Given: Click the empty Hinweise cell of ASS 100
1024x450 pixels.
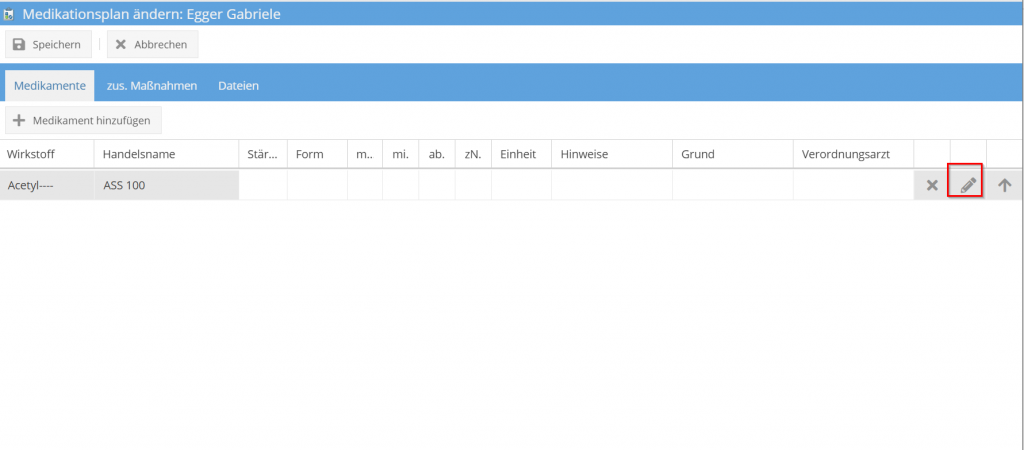Looking at the screenshot, I should [x=612, y=185].
